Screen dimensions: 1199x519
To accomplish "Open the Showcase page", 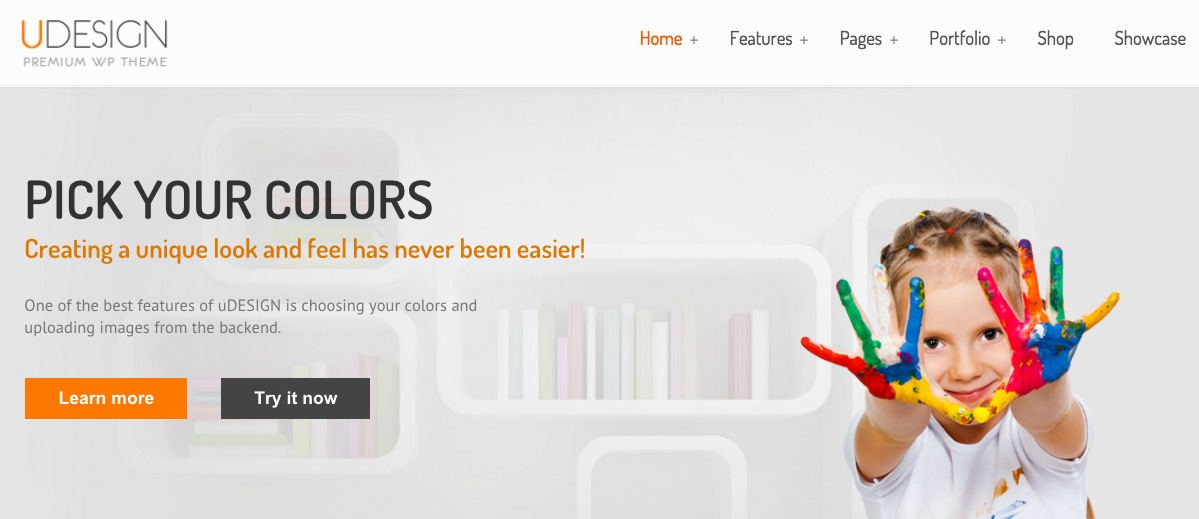I will tap(1149, 39).
